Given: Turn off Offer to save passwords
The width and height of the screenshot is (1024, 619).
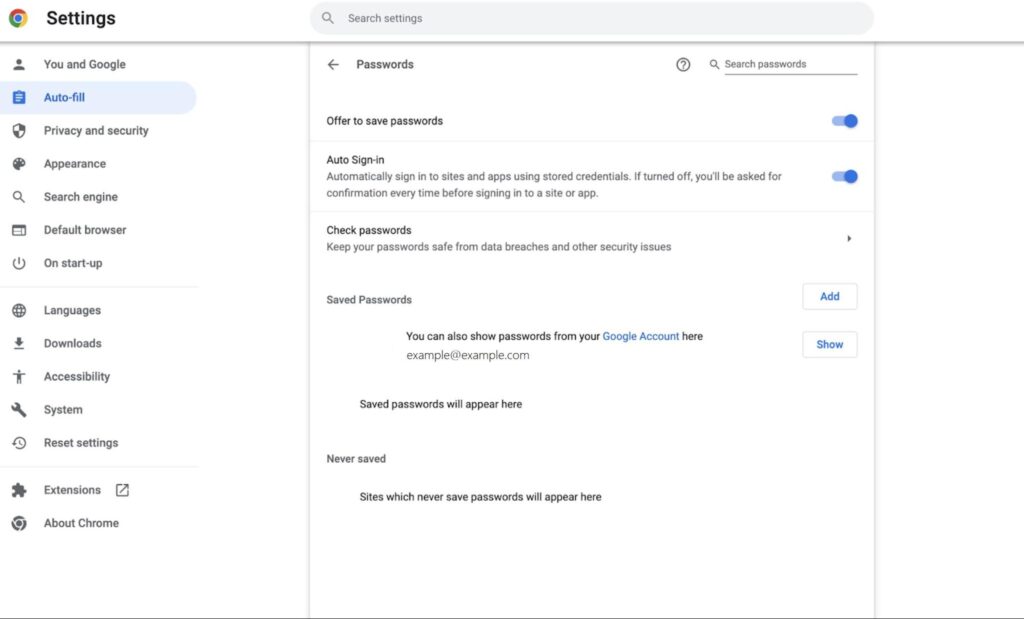Looking at the screenshot, I should [845, 121].
